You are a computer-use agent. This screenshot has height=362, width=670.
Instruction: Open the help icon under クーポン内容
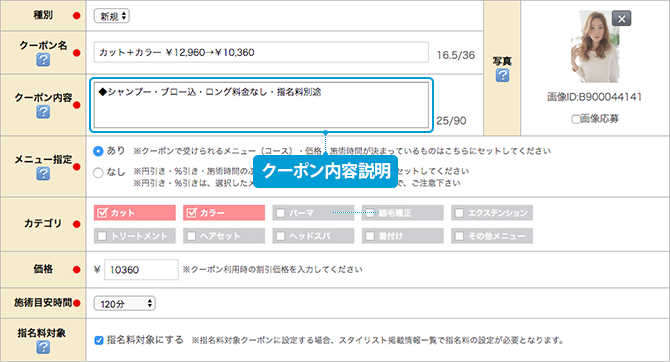tap(43, 112)
